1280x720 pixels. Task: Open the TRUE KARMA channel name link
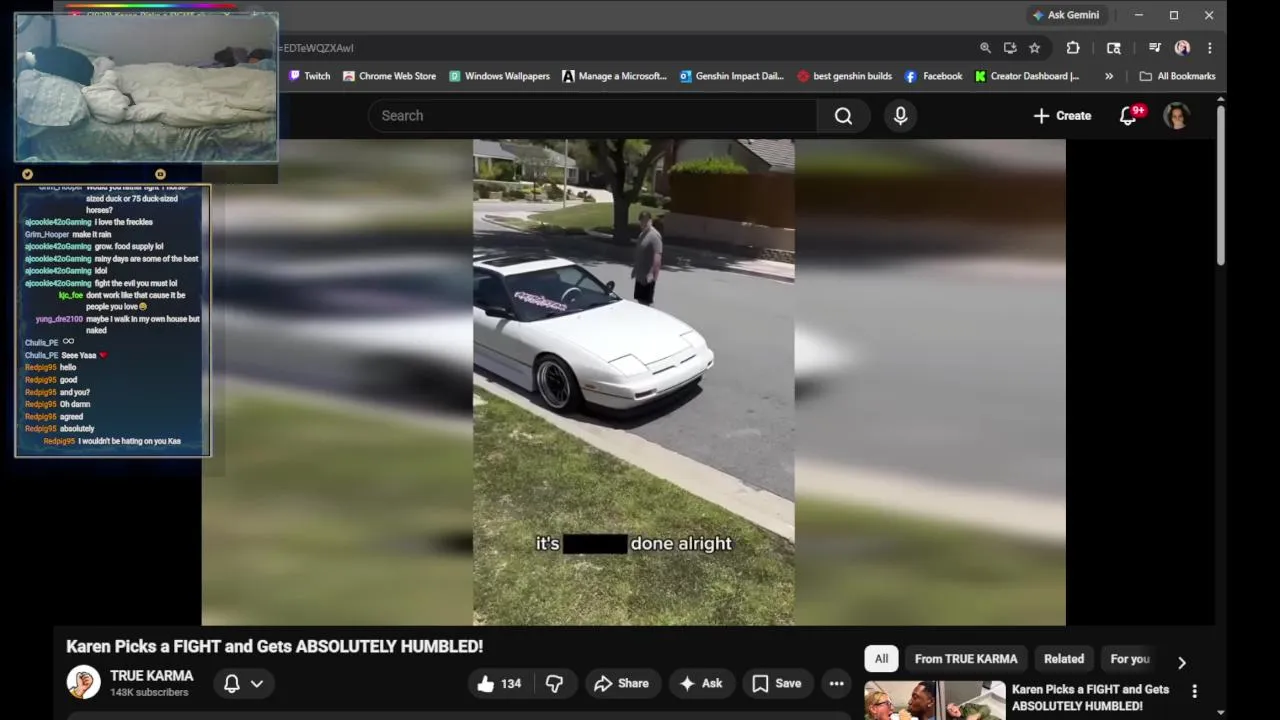[151, 676]
